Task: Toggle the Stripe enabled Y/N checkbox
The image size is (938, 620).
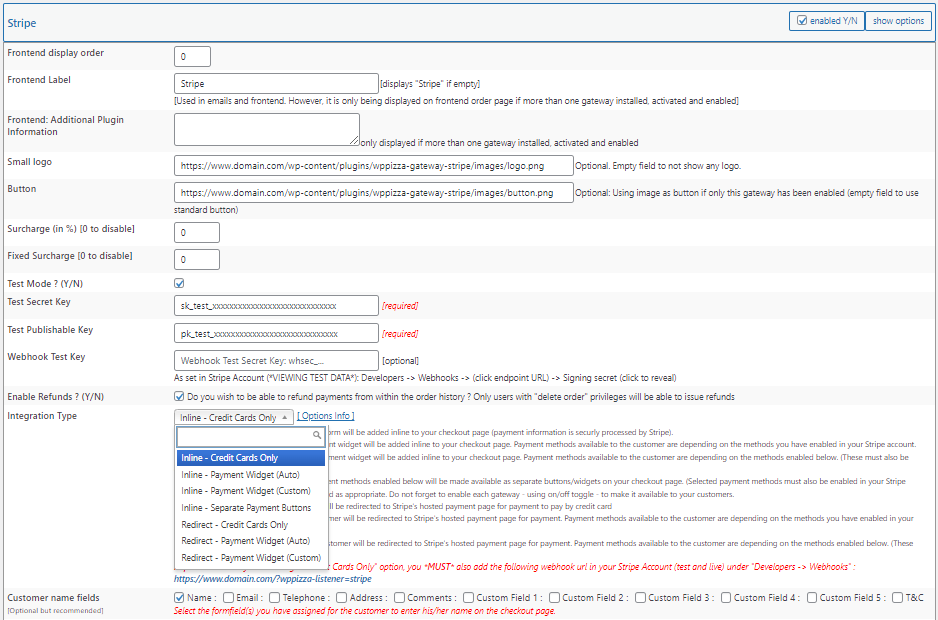Action: pyautogui.click(x=802, y=20)
